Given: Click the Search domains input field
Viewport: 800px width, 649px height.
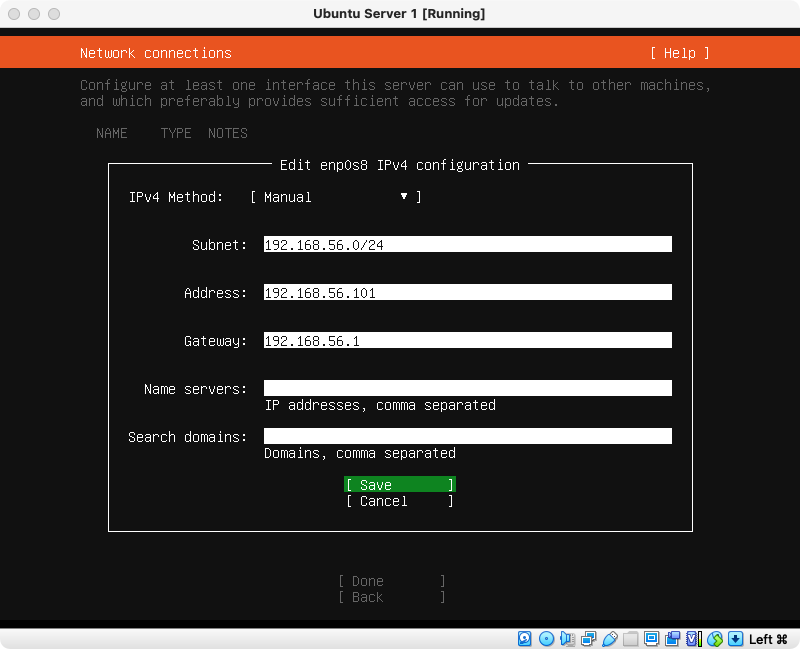Looking at the screenshot, I should coord(467,436).
